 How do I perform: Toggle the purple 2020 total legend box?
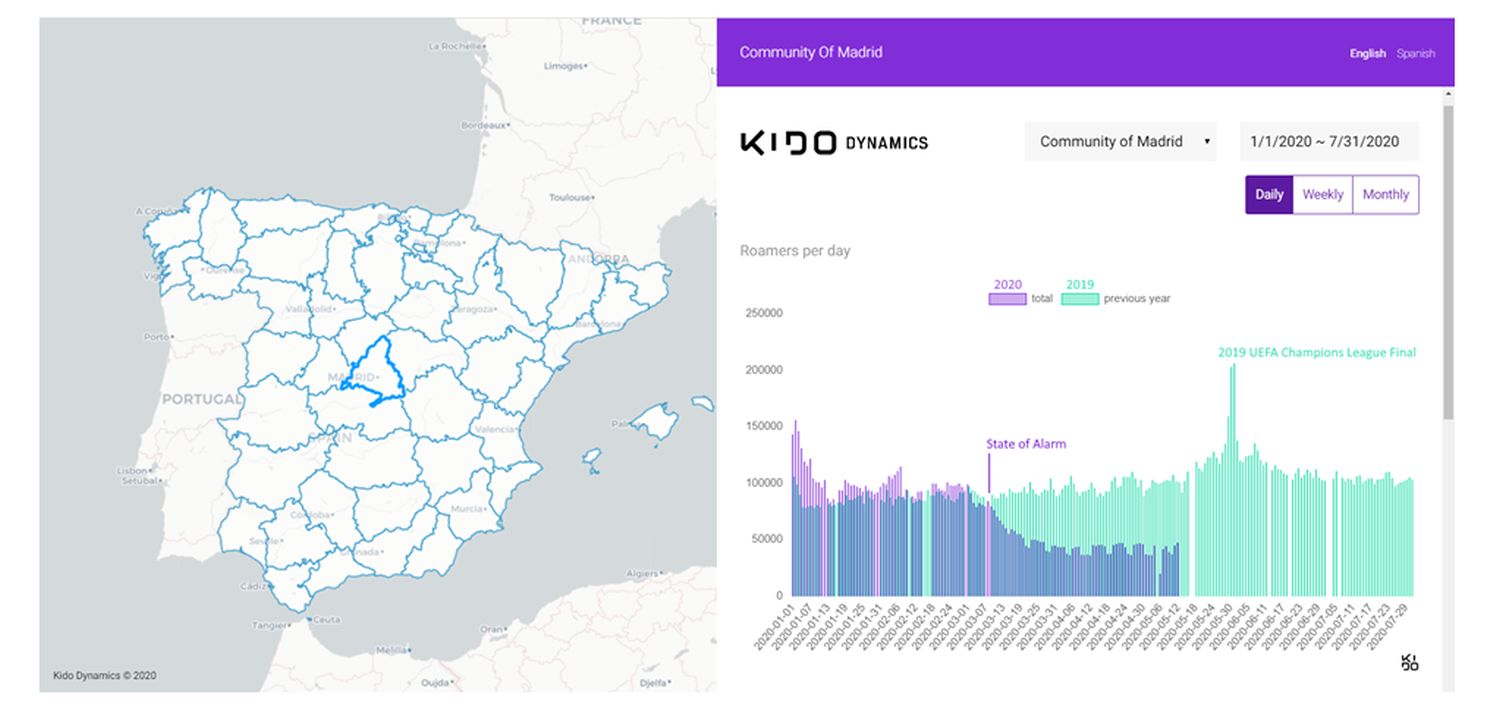[x=1007, y=299]
